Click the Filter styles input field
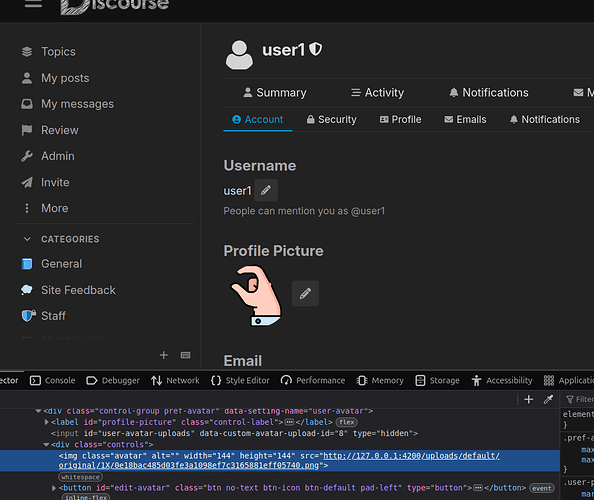This screenshot has width=594, height=500. click(x=580, y=399)
